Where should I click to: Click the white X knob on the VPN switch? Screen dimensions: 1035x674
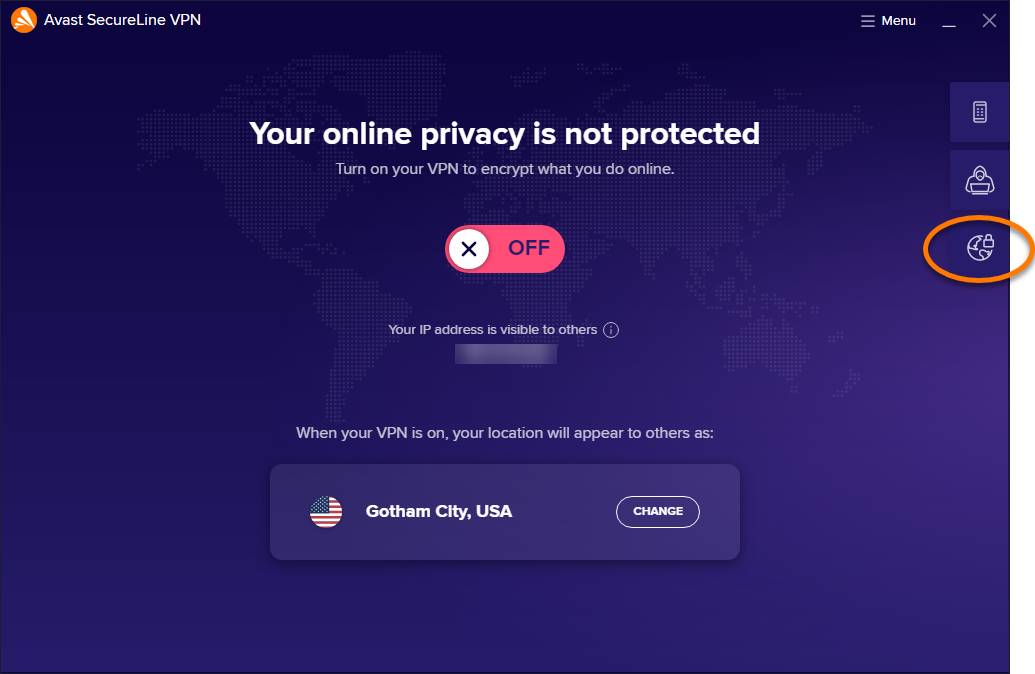click(469, 249)
